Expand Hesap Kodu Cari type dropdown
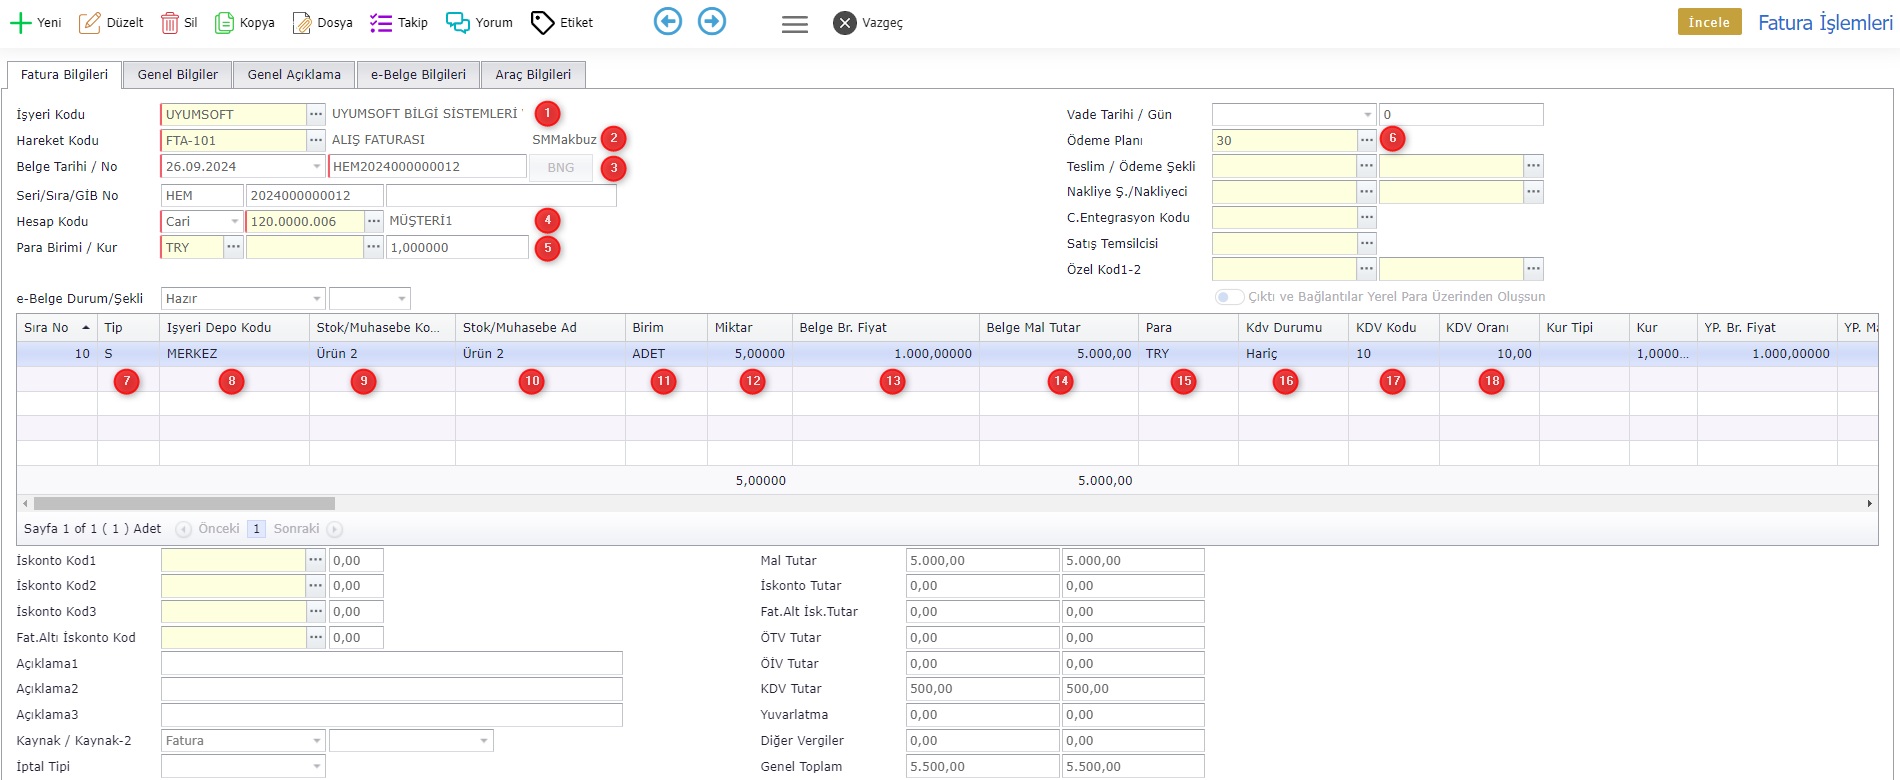This screenshot has width=1900, height=780. click(235, 221)
